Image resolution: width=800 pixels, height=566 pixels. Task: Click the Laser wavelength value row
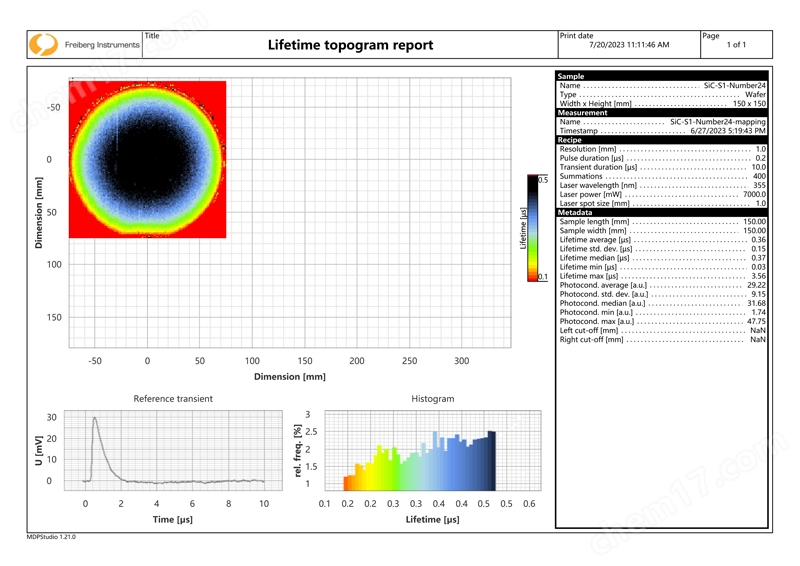pyautogui.click(x=662, y=185)
